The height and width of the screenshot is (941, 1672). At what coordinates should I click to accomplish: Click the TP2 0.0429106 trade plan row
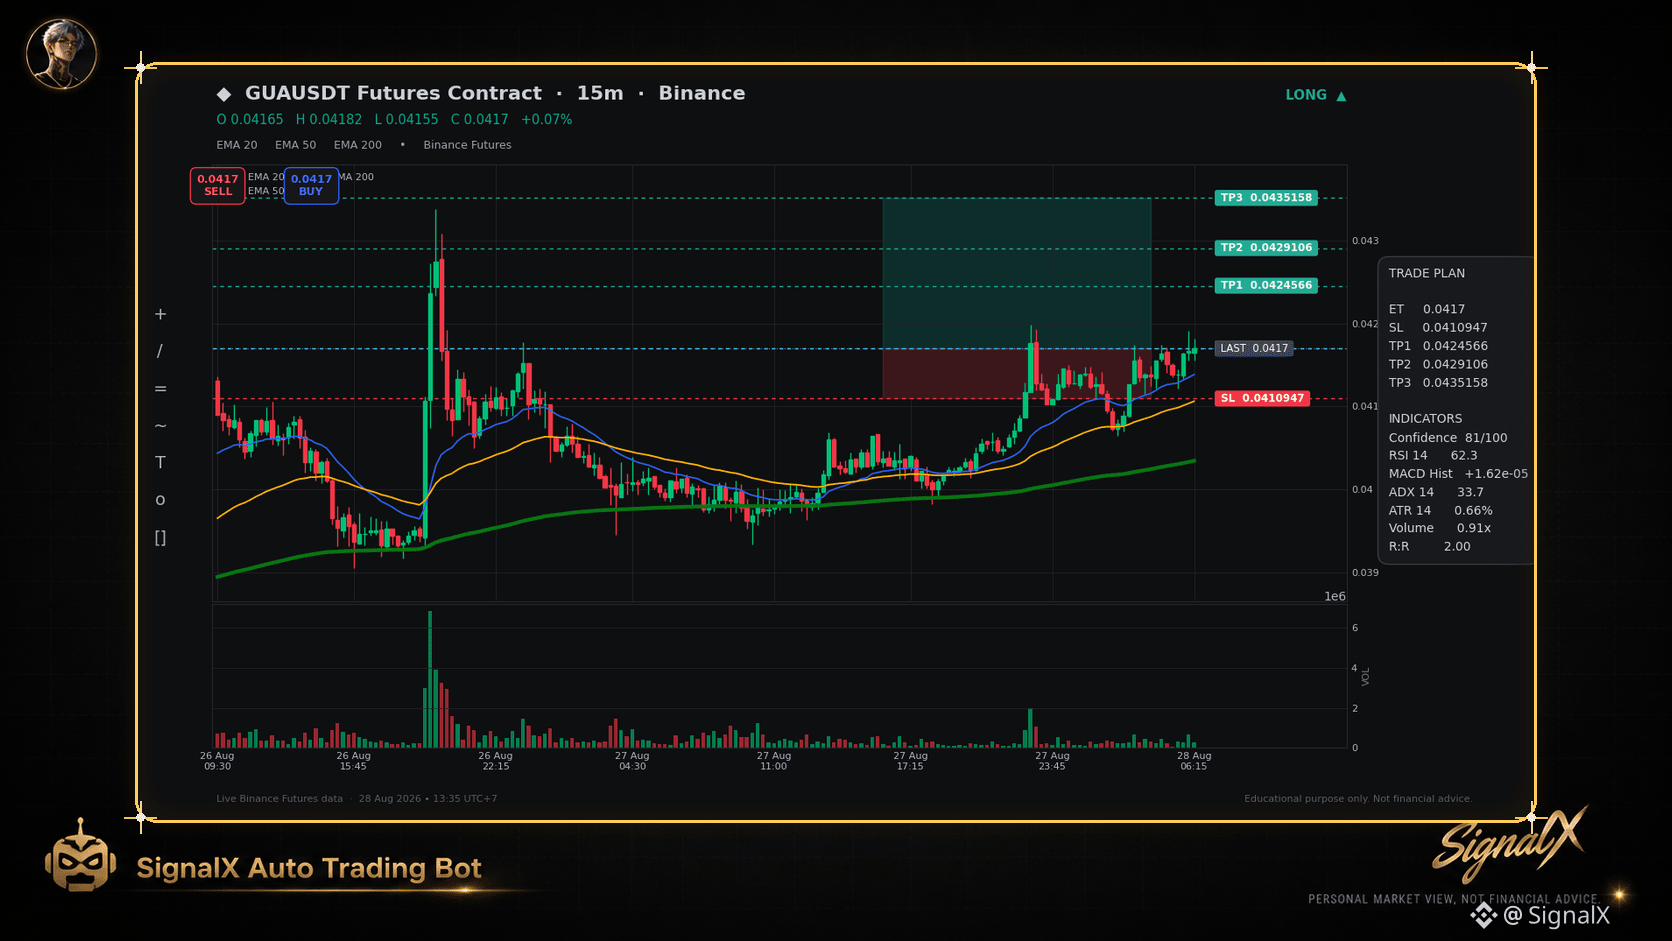pos(1438,365)
